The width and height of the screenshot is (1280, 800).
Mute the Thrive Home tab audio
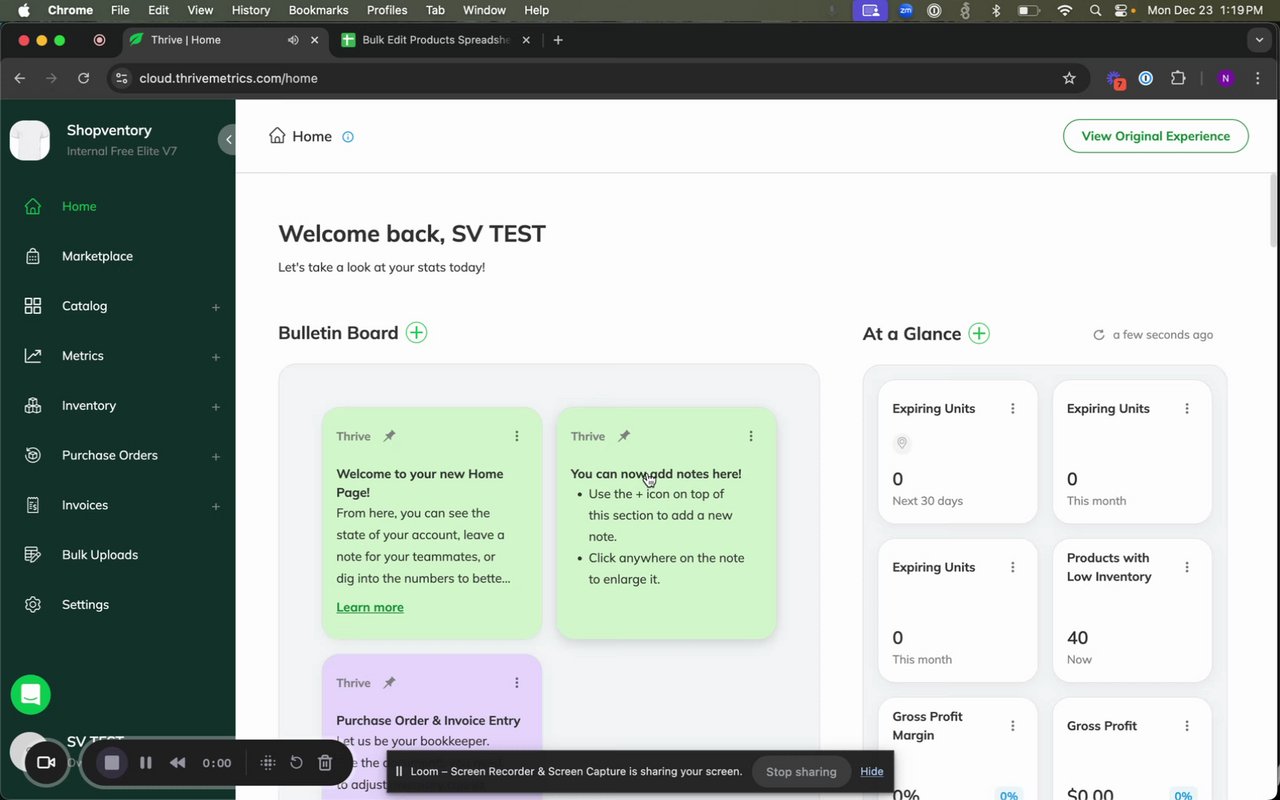tap(293, 40)
